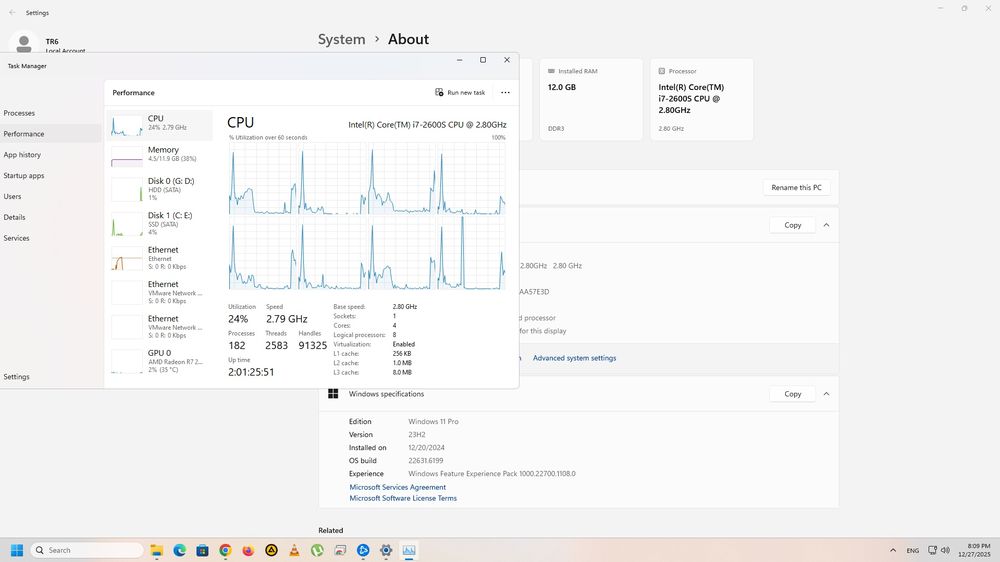The width and height of the screenshot is (1000, 562).
Task: Click the Settings gear taskbar icon
Action: pyautogui.click(x=386, y=551)
